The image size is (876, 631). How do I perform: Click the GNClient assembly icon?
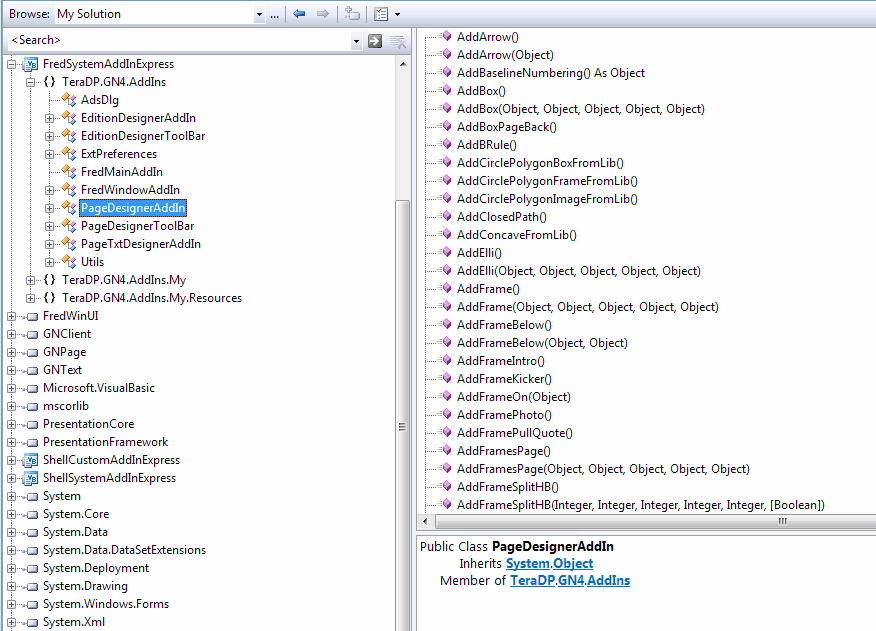(32, 335)
